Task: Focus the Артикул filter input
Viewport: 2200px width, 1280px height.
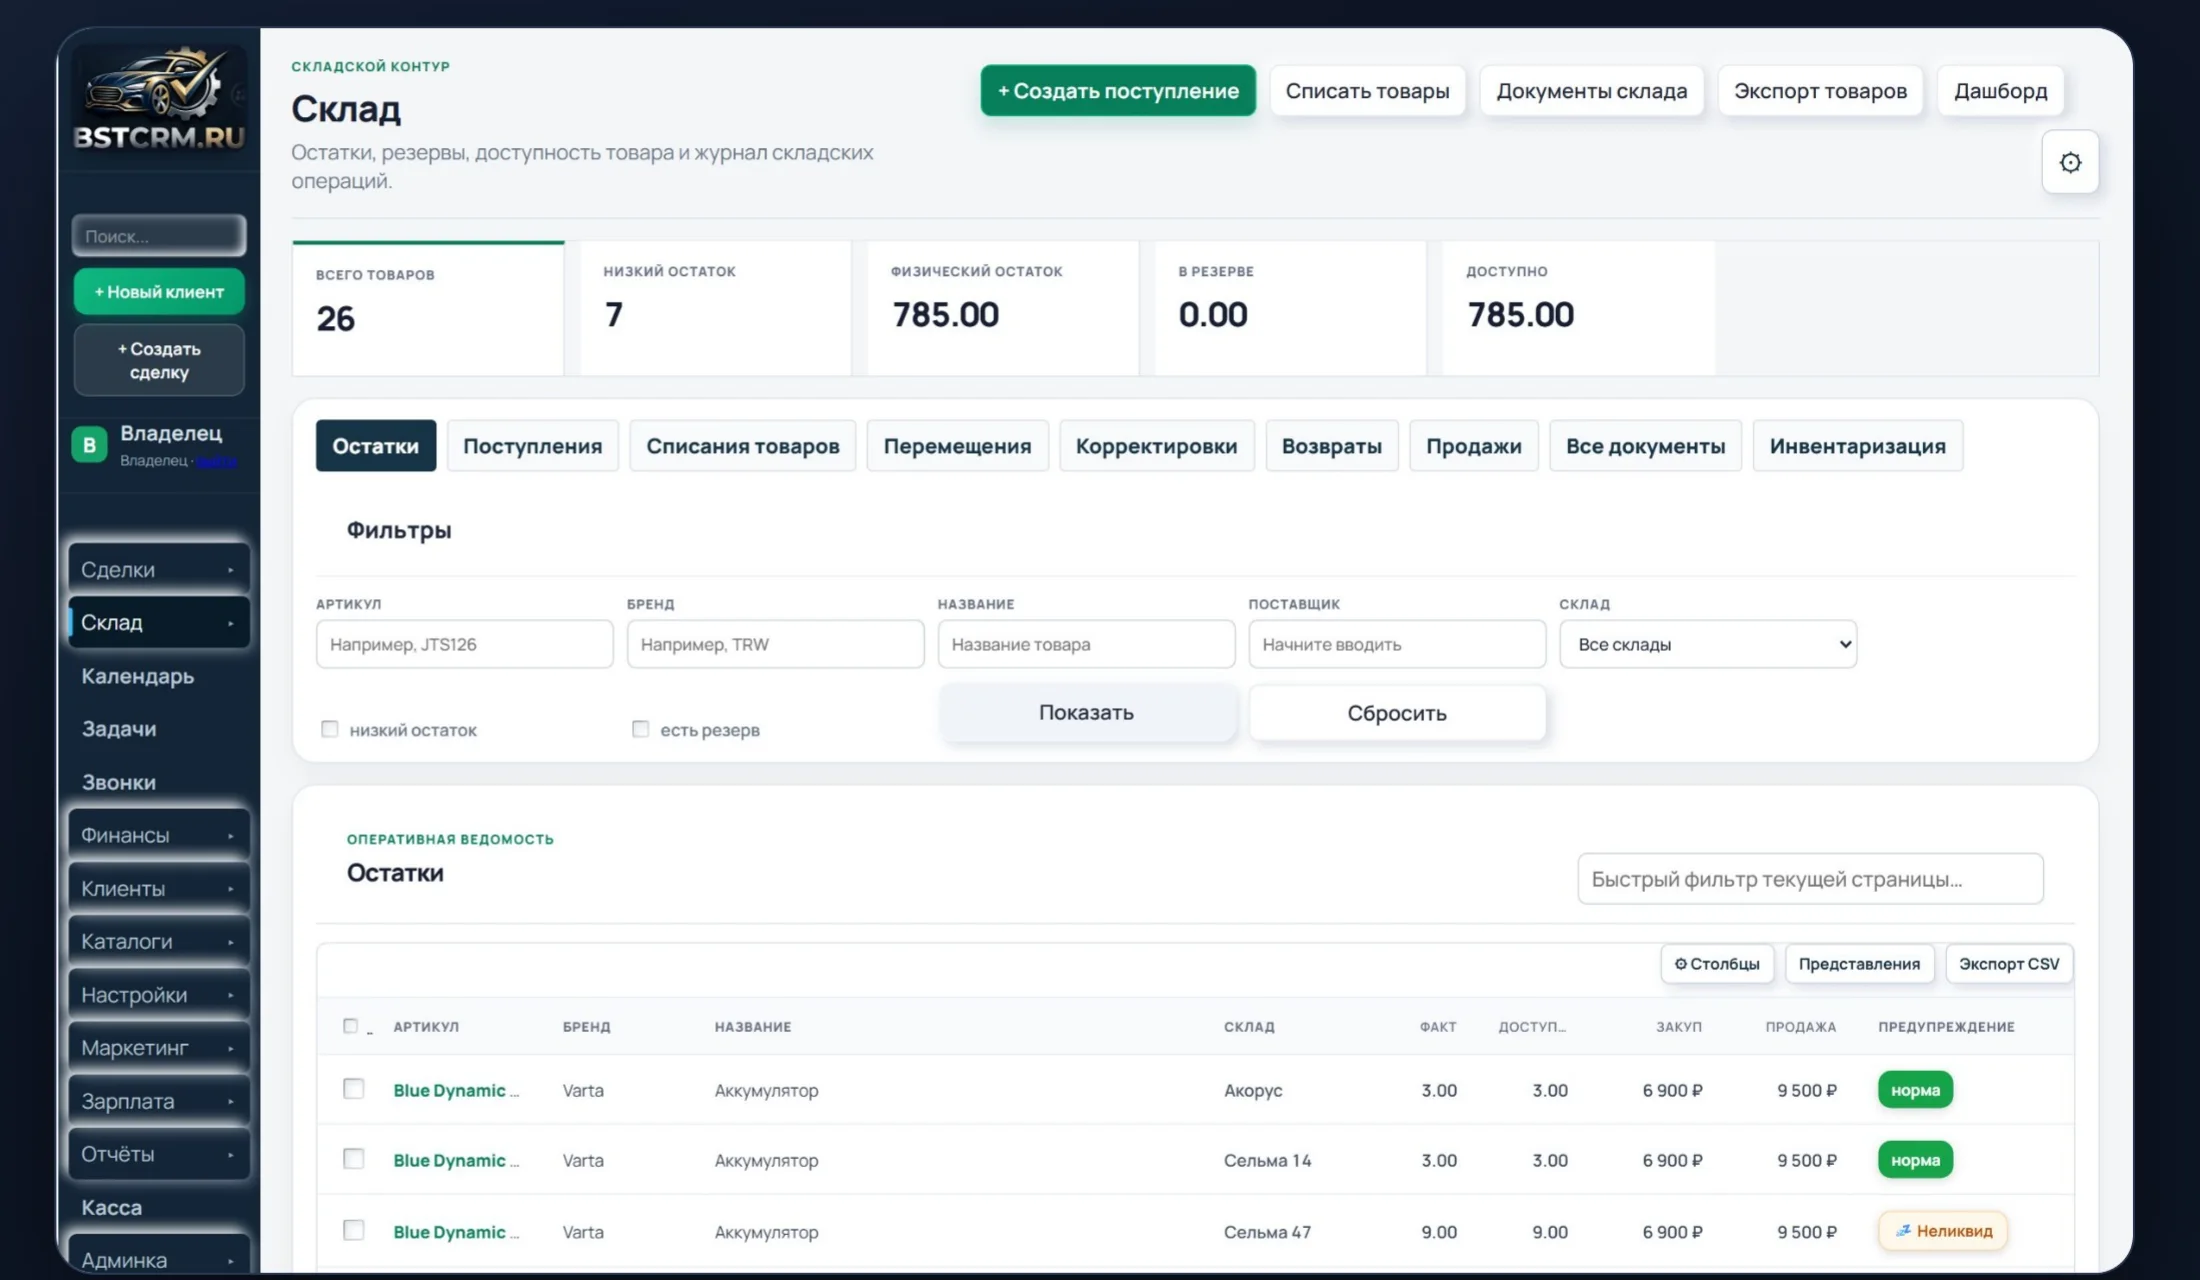Action: pyautogui.click(x=465, y=644)
